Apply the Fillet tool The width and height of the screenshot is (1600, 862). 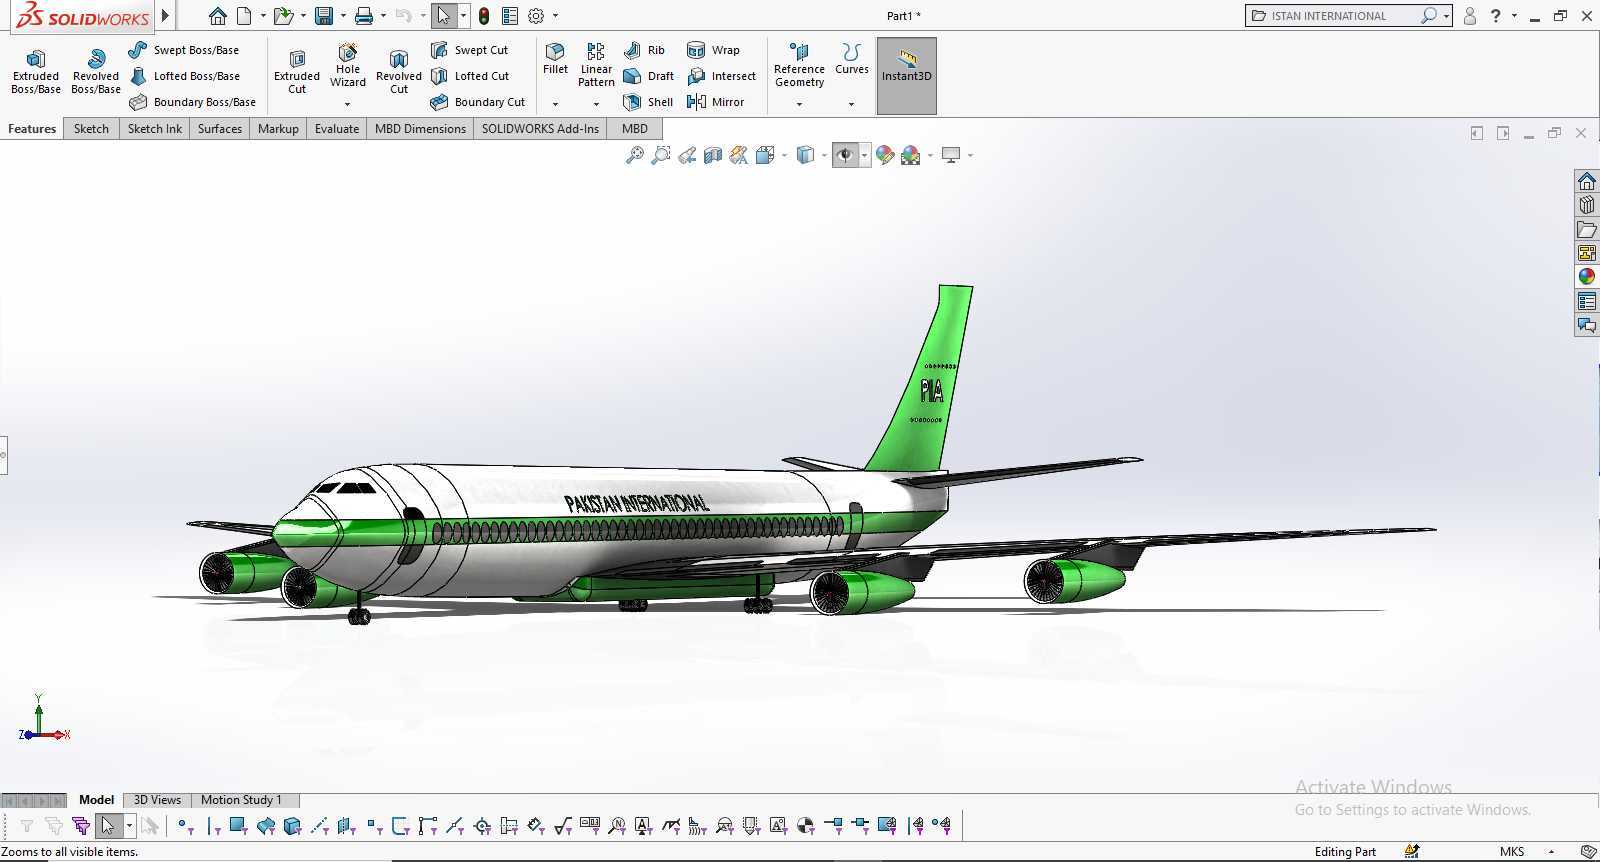point(555,59)
